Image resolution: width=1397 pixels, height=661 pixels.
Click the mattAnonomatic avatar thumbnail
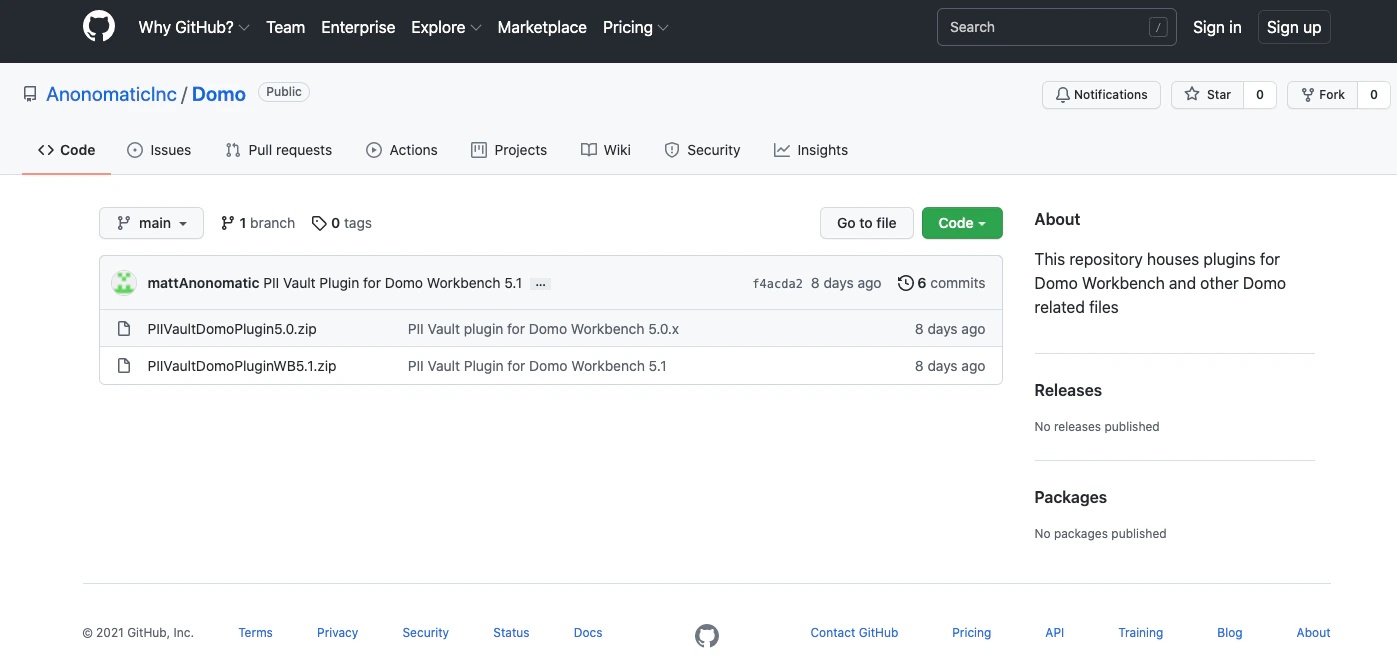[x=124, y=283]
